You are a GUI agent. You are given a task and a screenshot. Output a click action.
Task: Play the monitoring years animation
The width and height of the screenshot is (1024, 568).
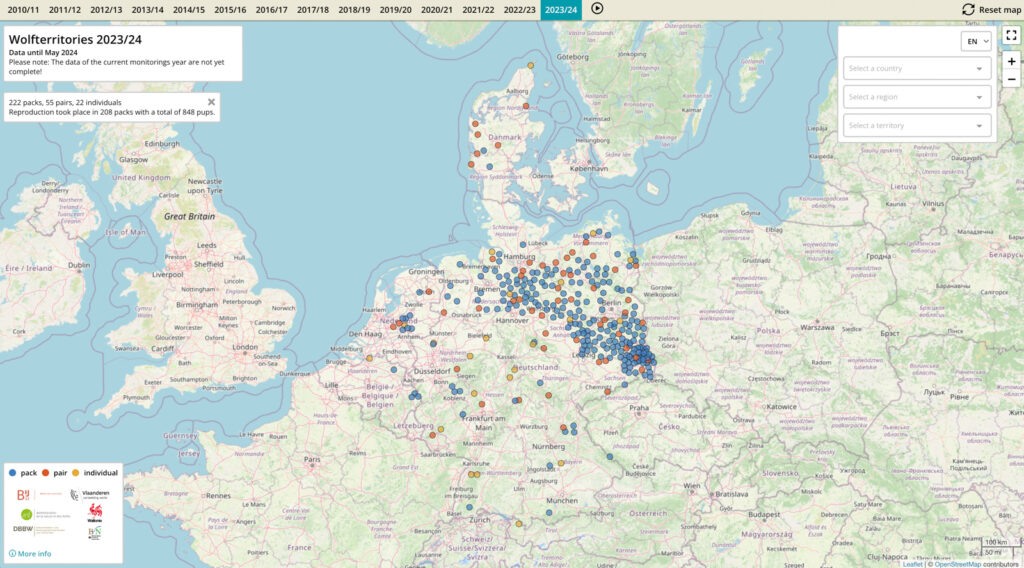point(597,8)
